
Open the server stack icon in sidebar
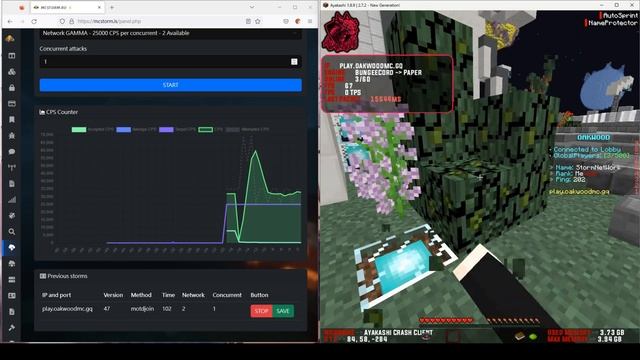click(12, 280)
